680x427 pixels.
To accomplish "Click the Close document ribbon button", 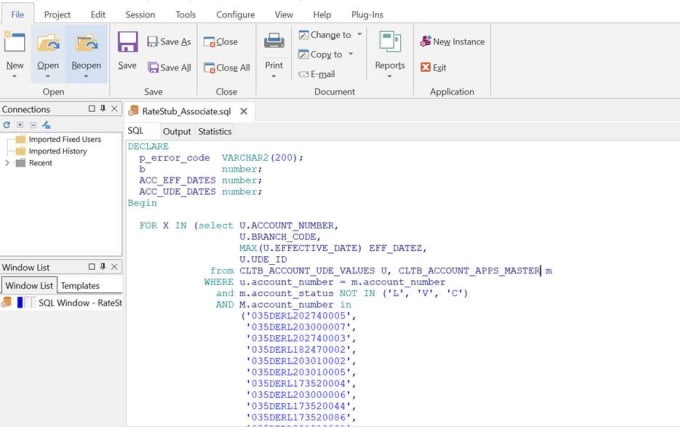I will (221, 42).
